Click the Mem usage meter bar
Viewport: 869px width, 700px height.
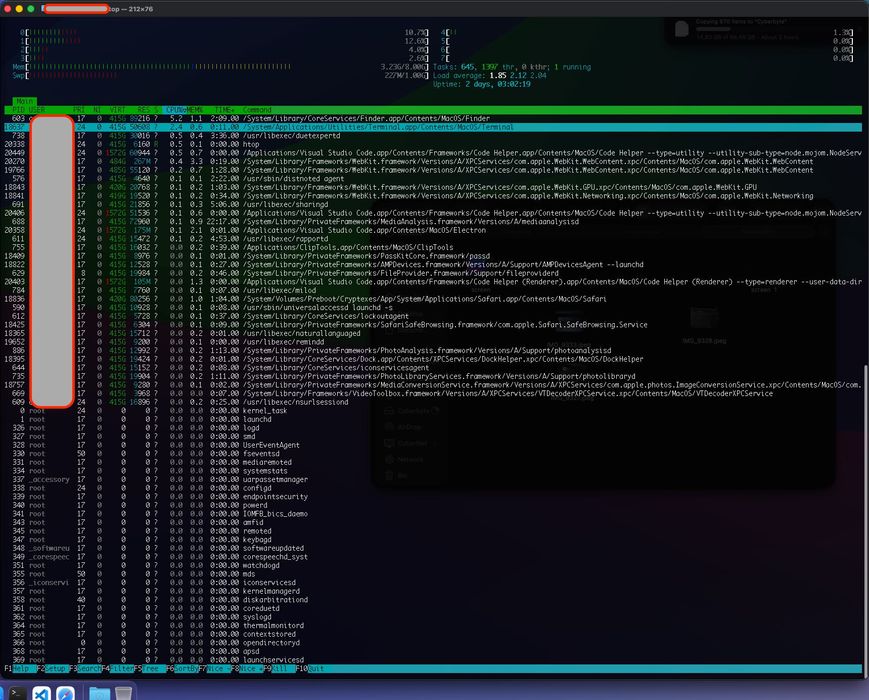point(221,67)
